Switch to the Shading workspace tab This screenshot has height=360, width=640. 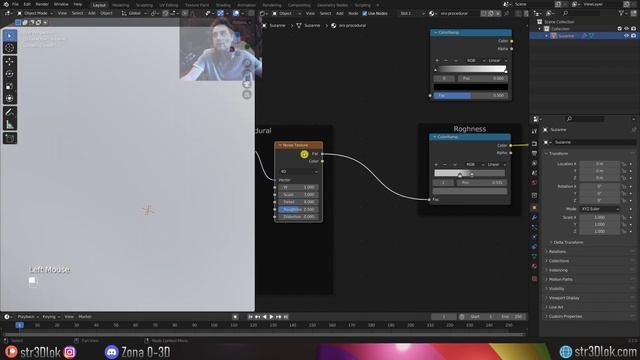pos(223,5)
